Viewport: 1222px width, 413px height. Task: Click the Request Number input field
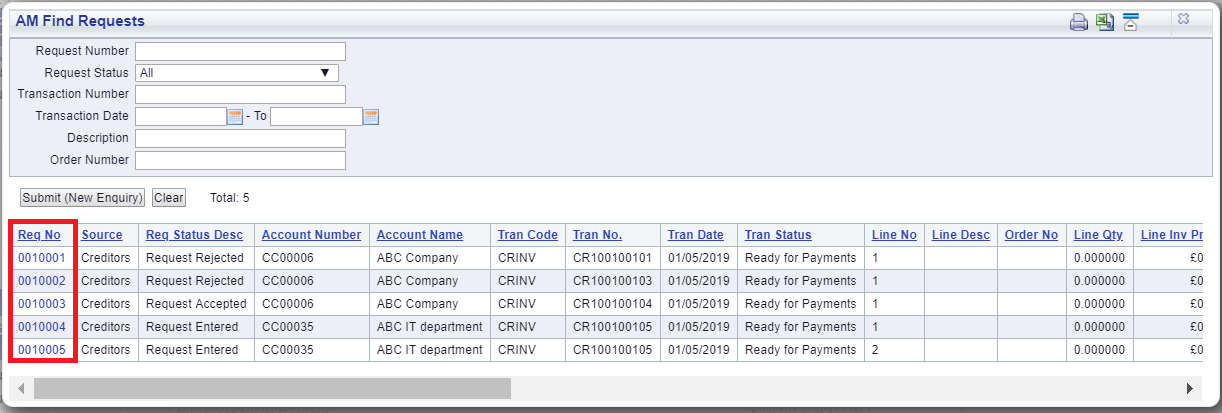point(240,51)
